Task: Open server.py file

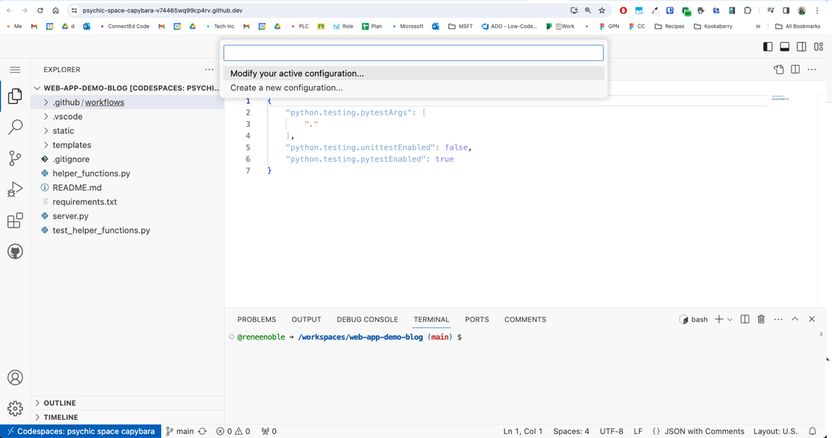Action: pyautogui.click(x=127, y=216)
